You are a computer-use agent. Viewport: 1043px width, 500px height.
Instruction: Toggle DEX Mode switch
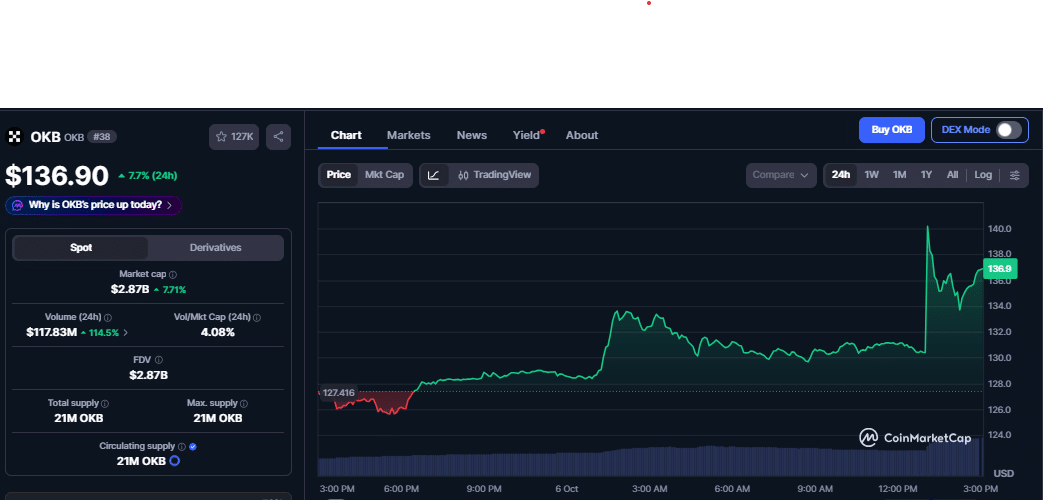1008,130
